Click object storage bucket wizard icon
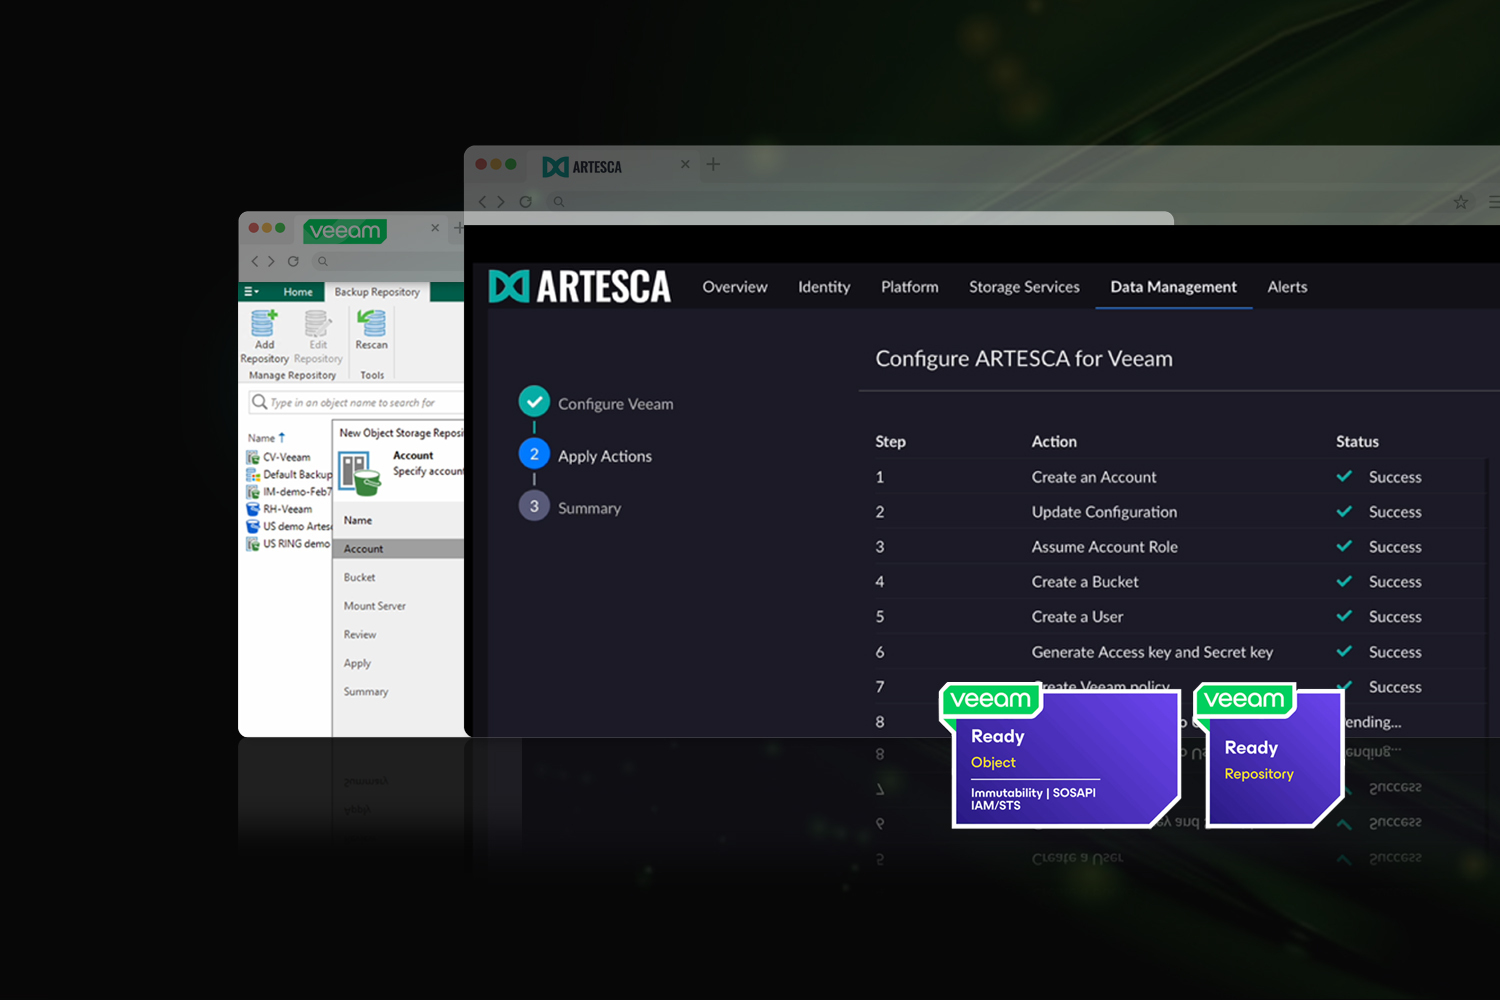This screenshot has width=1500, height=1000. click(359, 473)
